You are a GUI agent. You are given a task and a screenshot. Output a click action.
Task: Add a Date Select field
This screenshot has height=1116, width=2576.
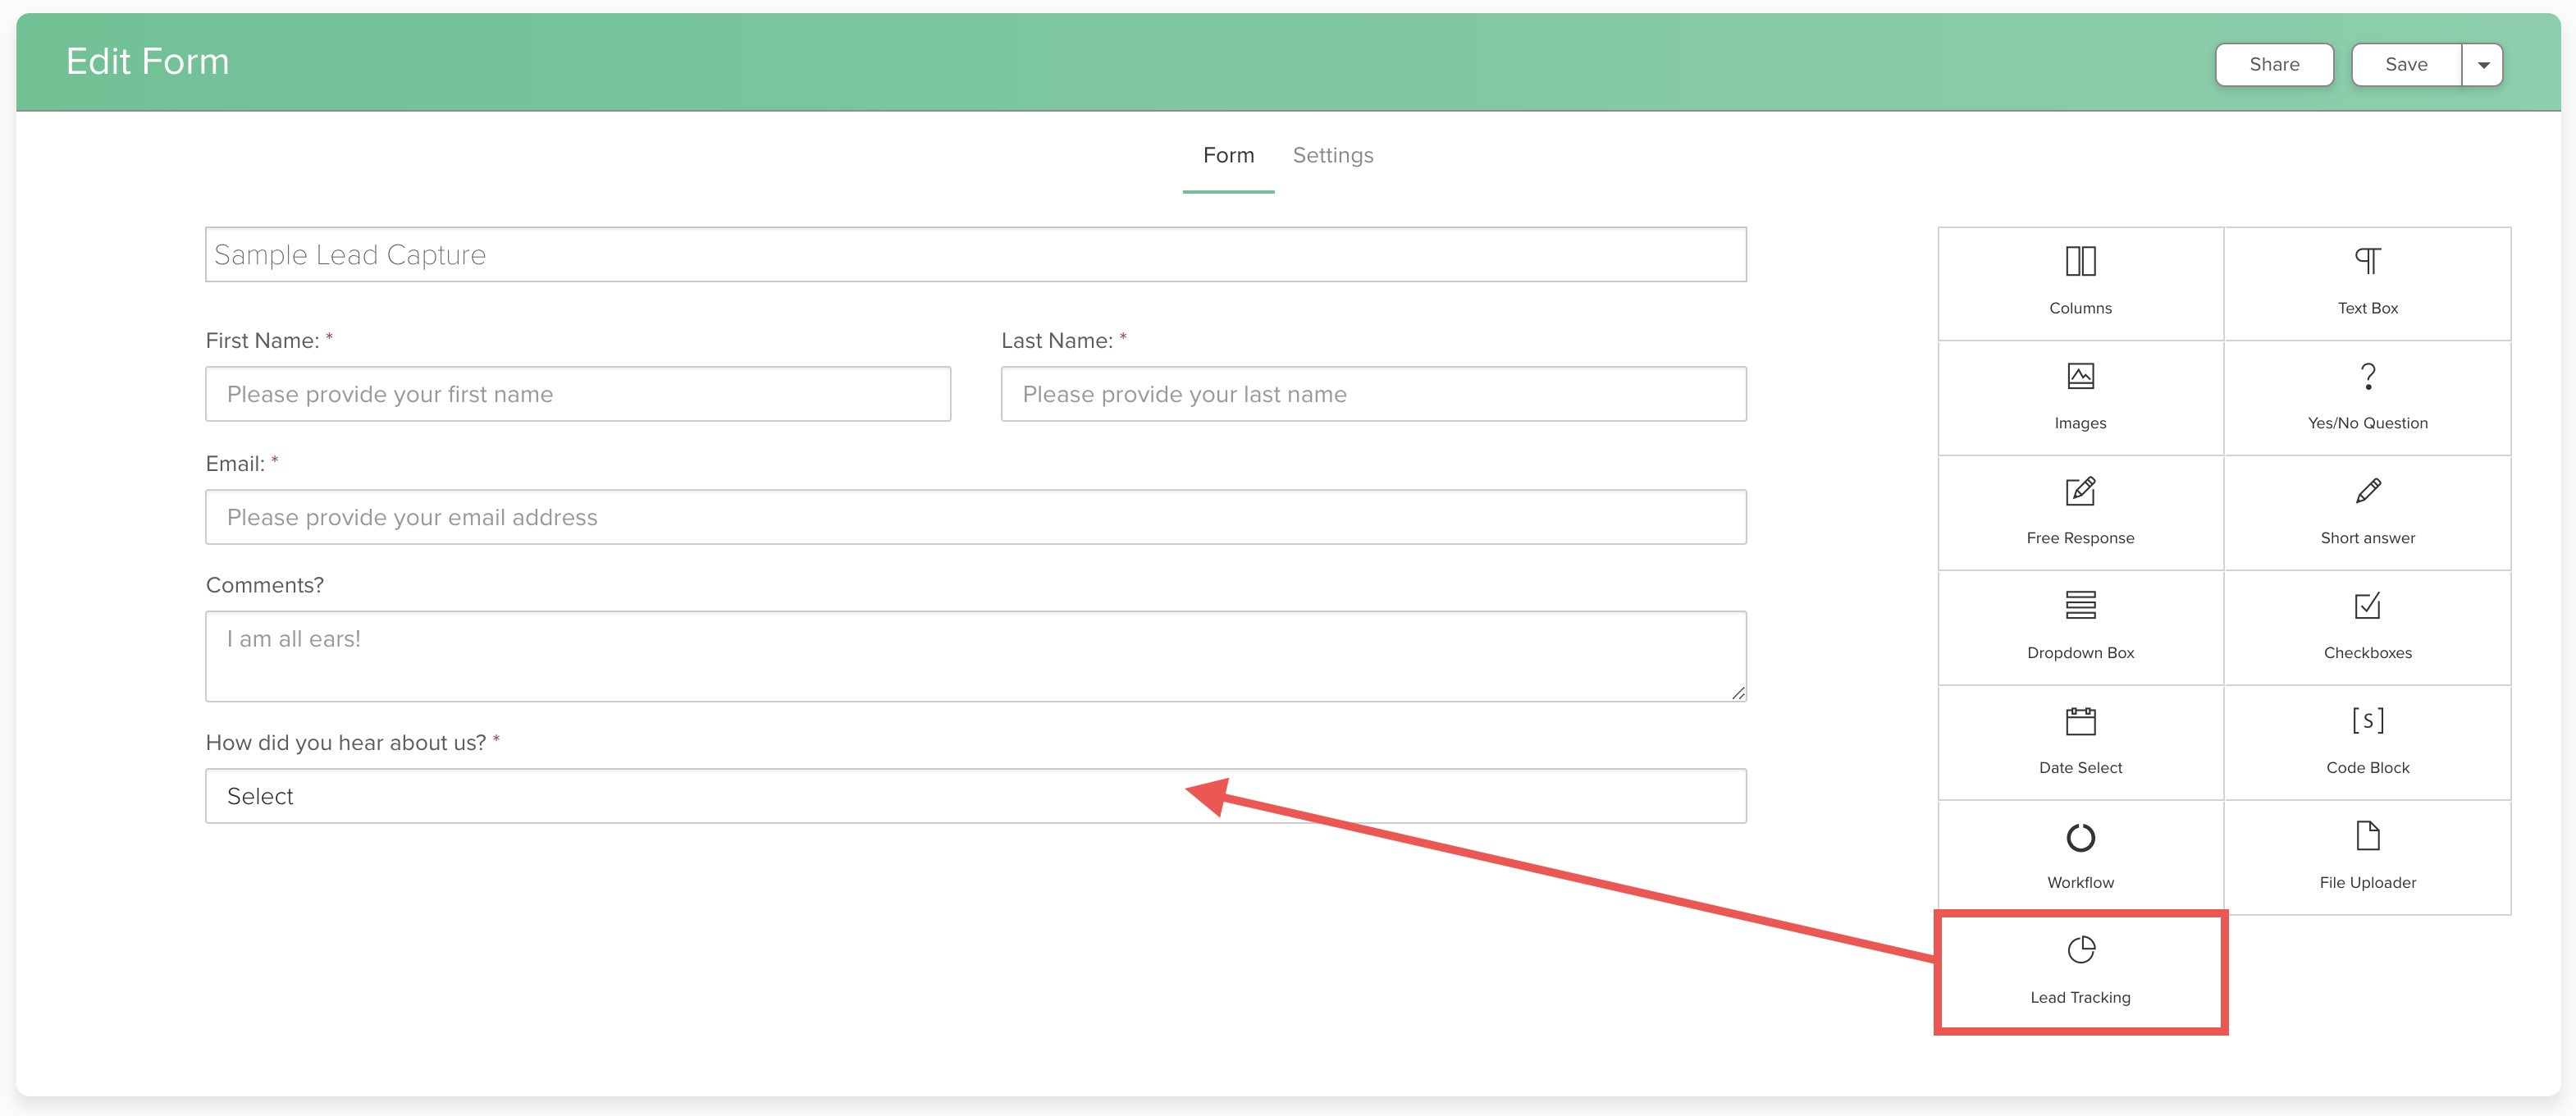2080,743
